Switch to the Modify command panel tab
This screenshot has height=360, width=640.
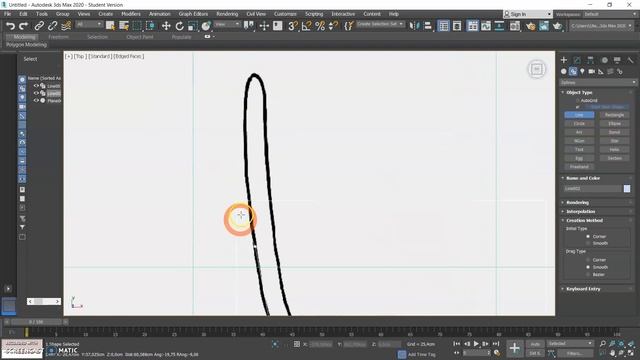577,60
